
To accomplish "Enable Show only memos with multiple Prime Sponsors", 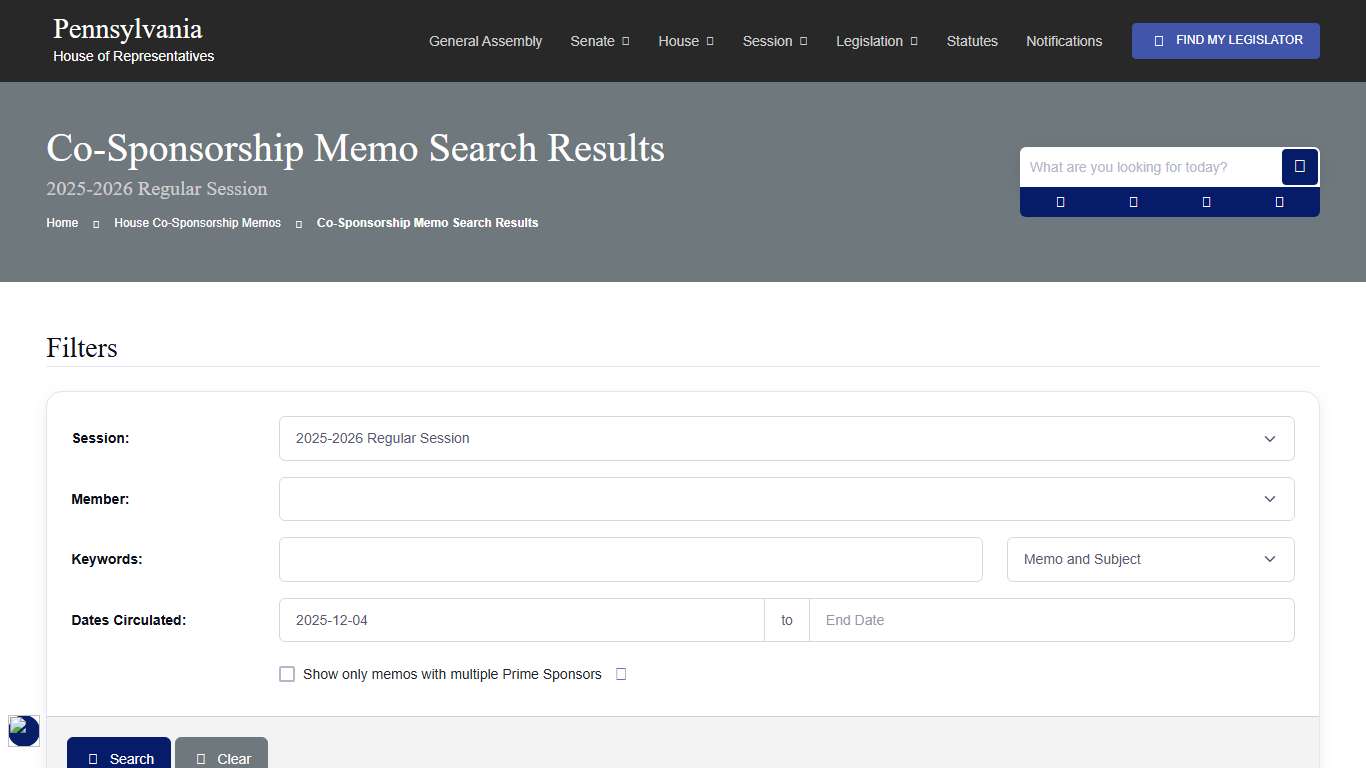I will (287, 674).
